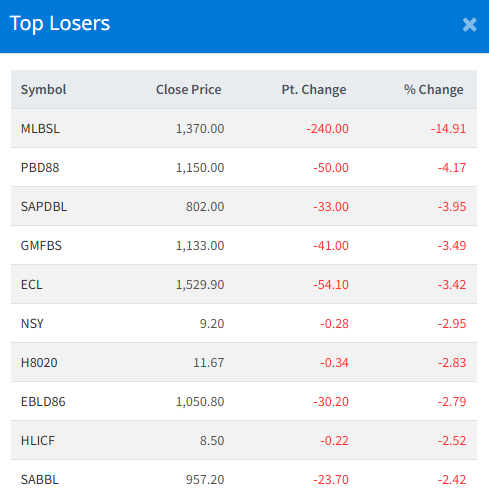489x495 pixels.
Task: Select MLBSL close price 1,370.00
Action: click(200, 128)
